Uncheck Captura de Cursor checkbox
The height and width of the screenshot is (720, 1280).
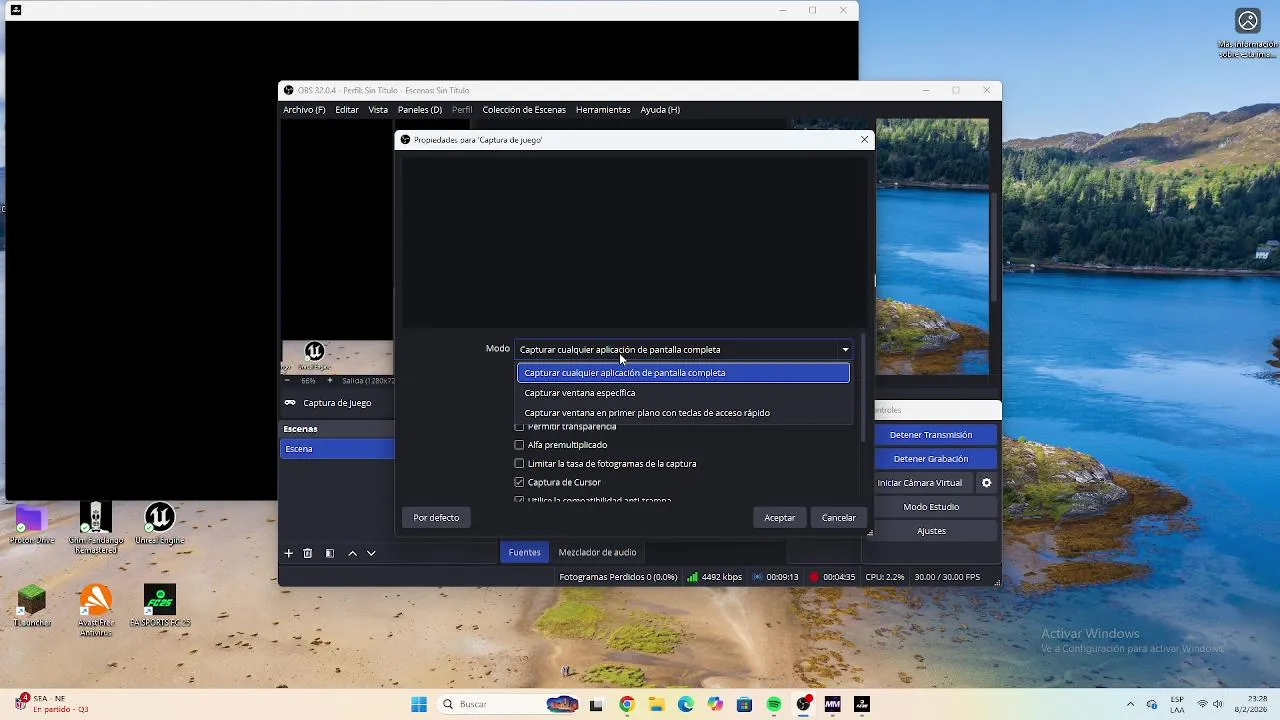coord(519,483)
